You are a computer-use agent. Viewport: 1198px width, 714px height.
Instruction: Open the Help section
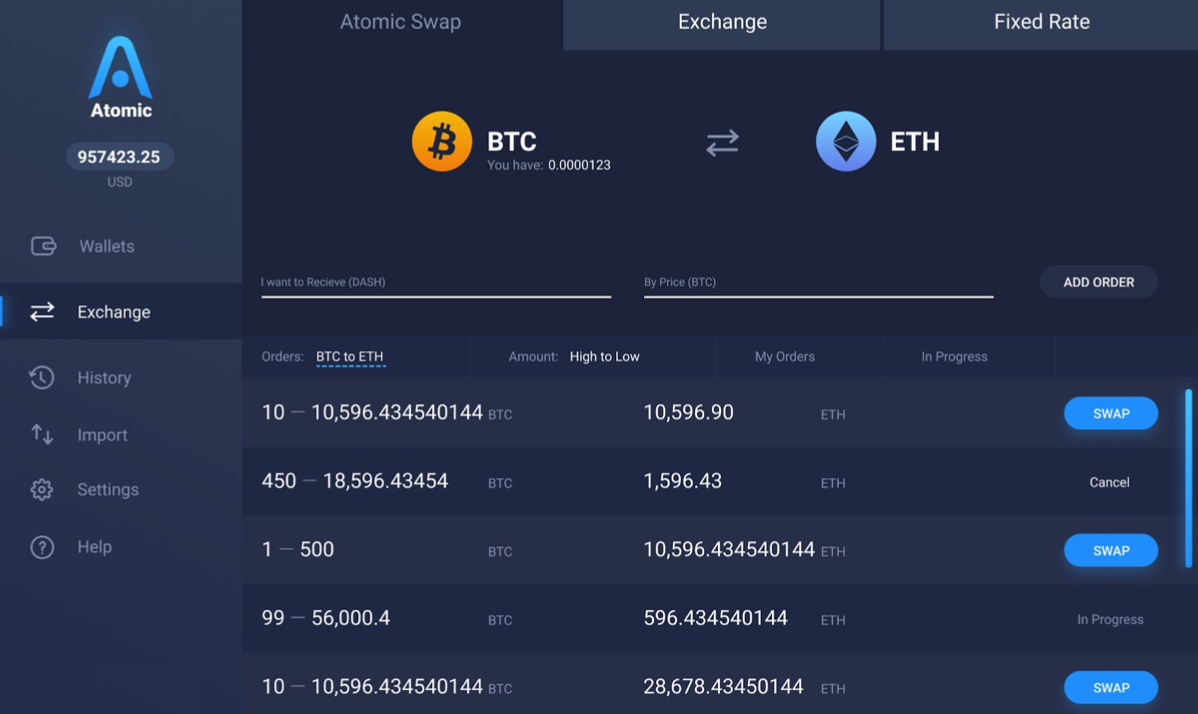[x=95, y=547]
